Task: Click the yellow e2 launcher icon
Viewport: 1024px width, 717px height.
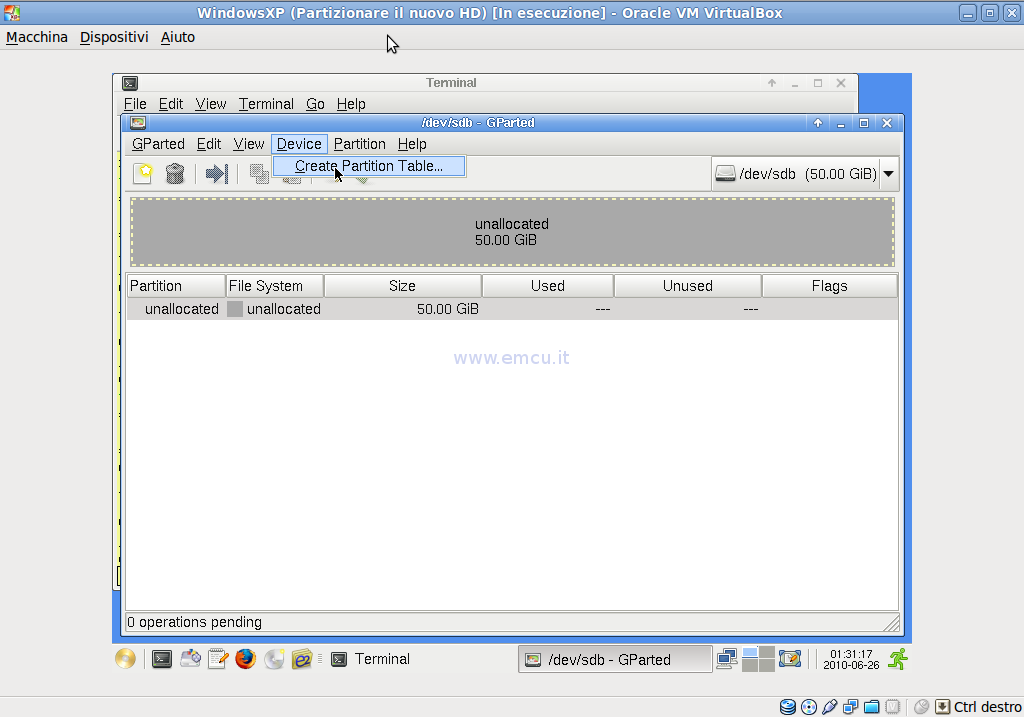Action: 302,659
